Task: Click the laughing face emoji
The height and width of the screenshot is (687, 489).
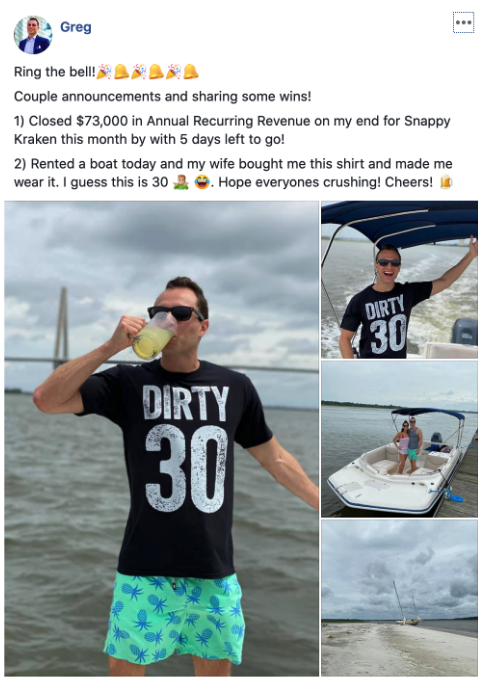Action: click(x=202, y=182)
